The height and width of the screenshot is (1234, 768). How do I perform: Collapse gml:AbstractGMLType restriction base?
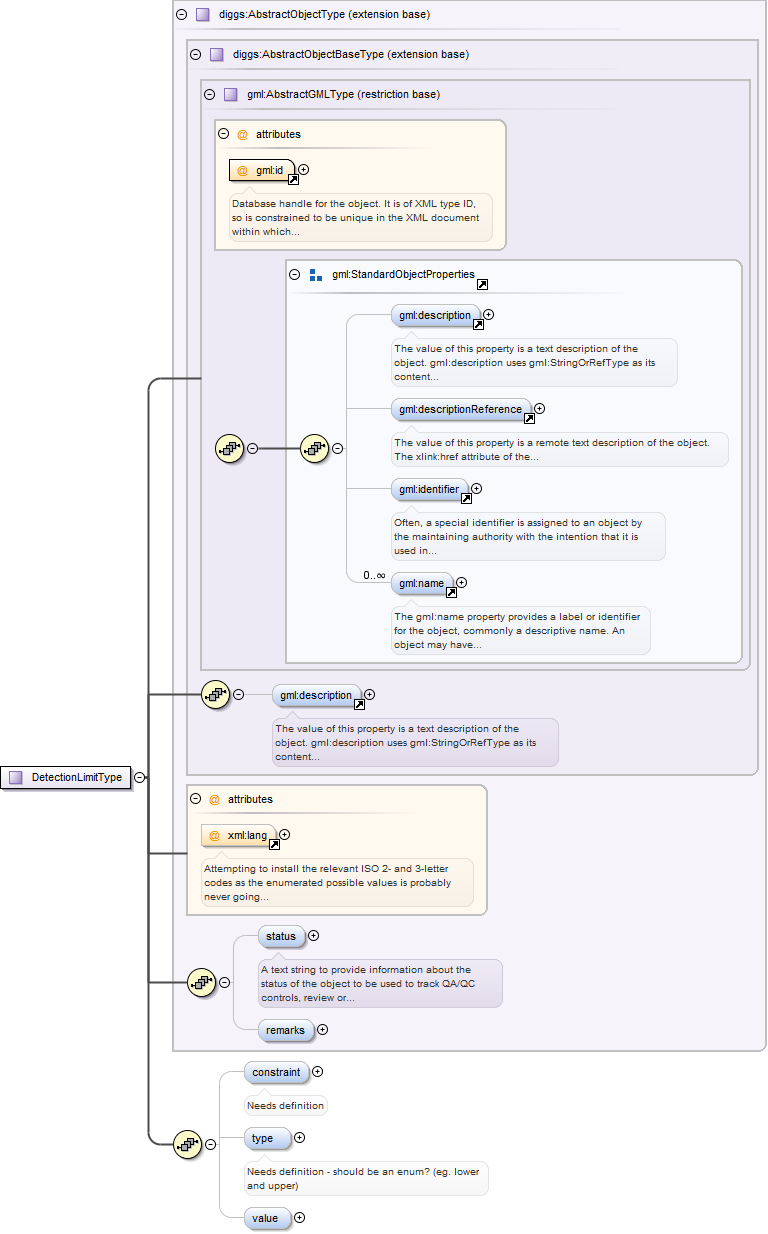pyautogui.click(x=210, y=94)
